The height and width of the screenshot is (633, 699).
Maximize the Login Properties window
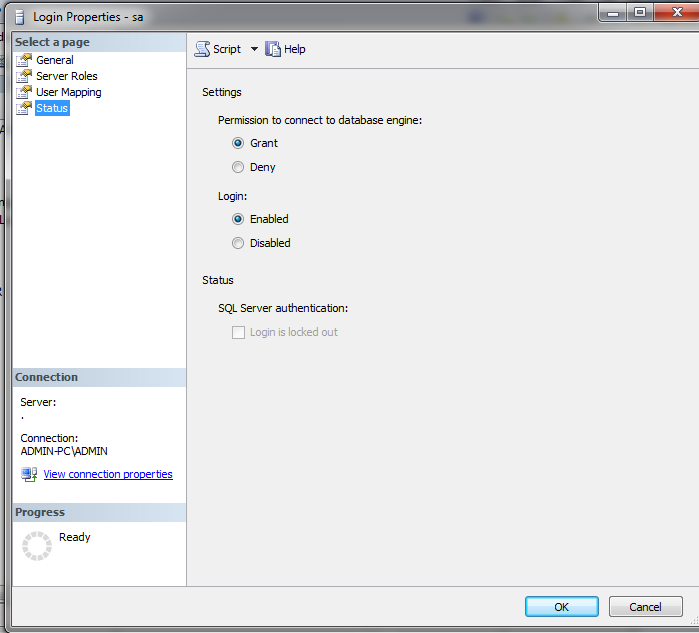tap(638, 12)
